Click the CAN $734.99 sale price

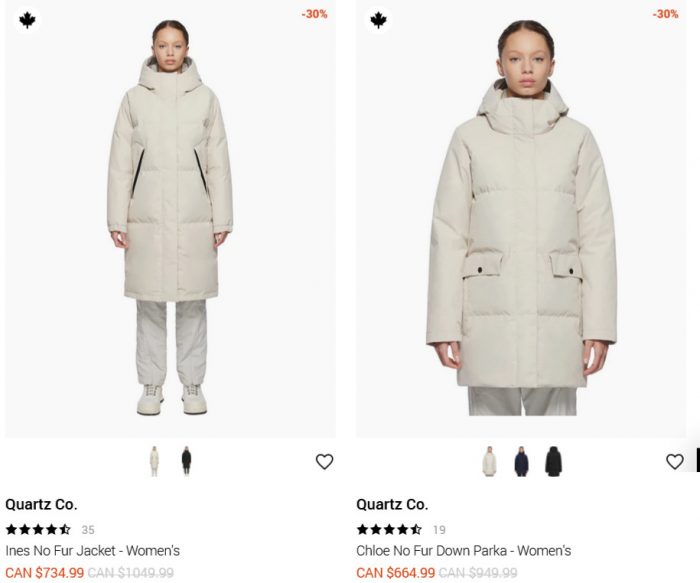coord(45,573)
